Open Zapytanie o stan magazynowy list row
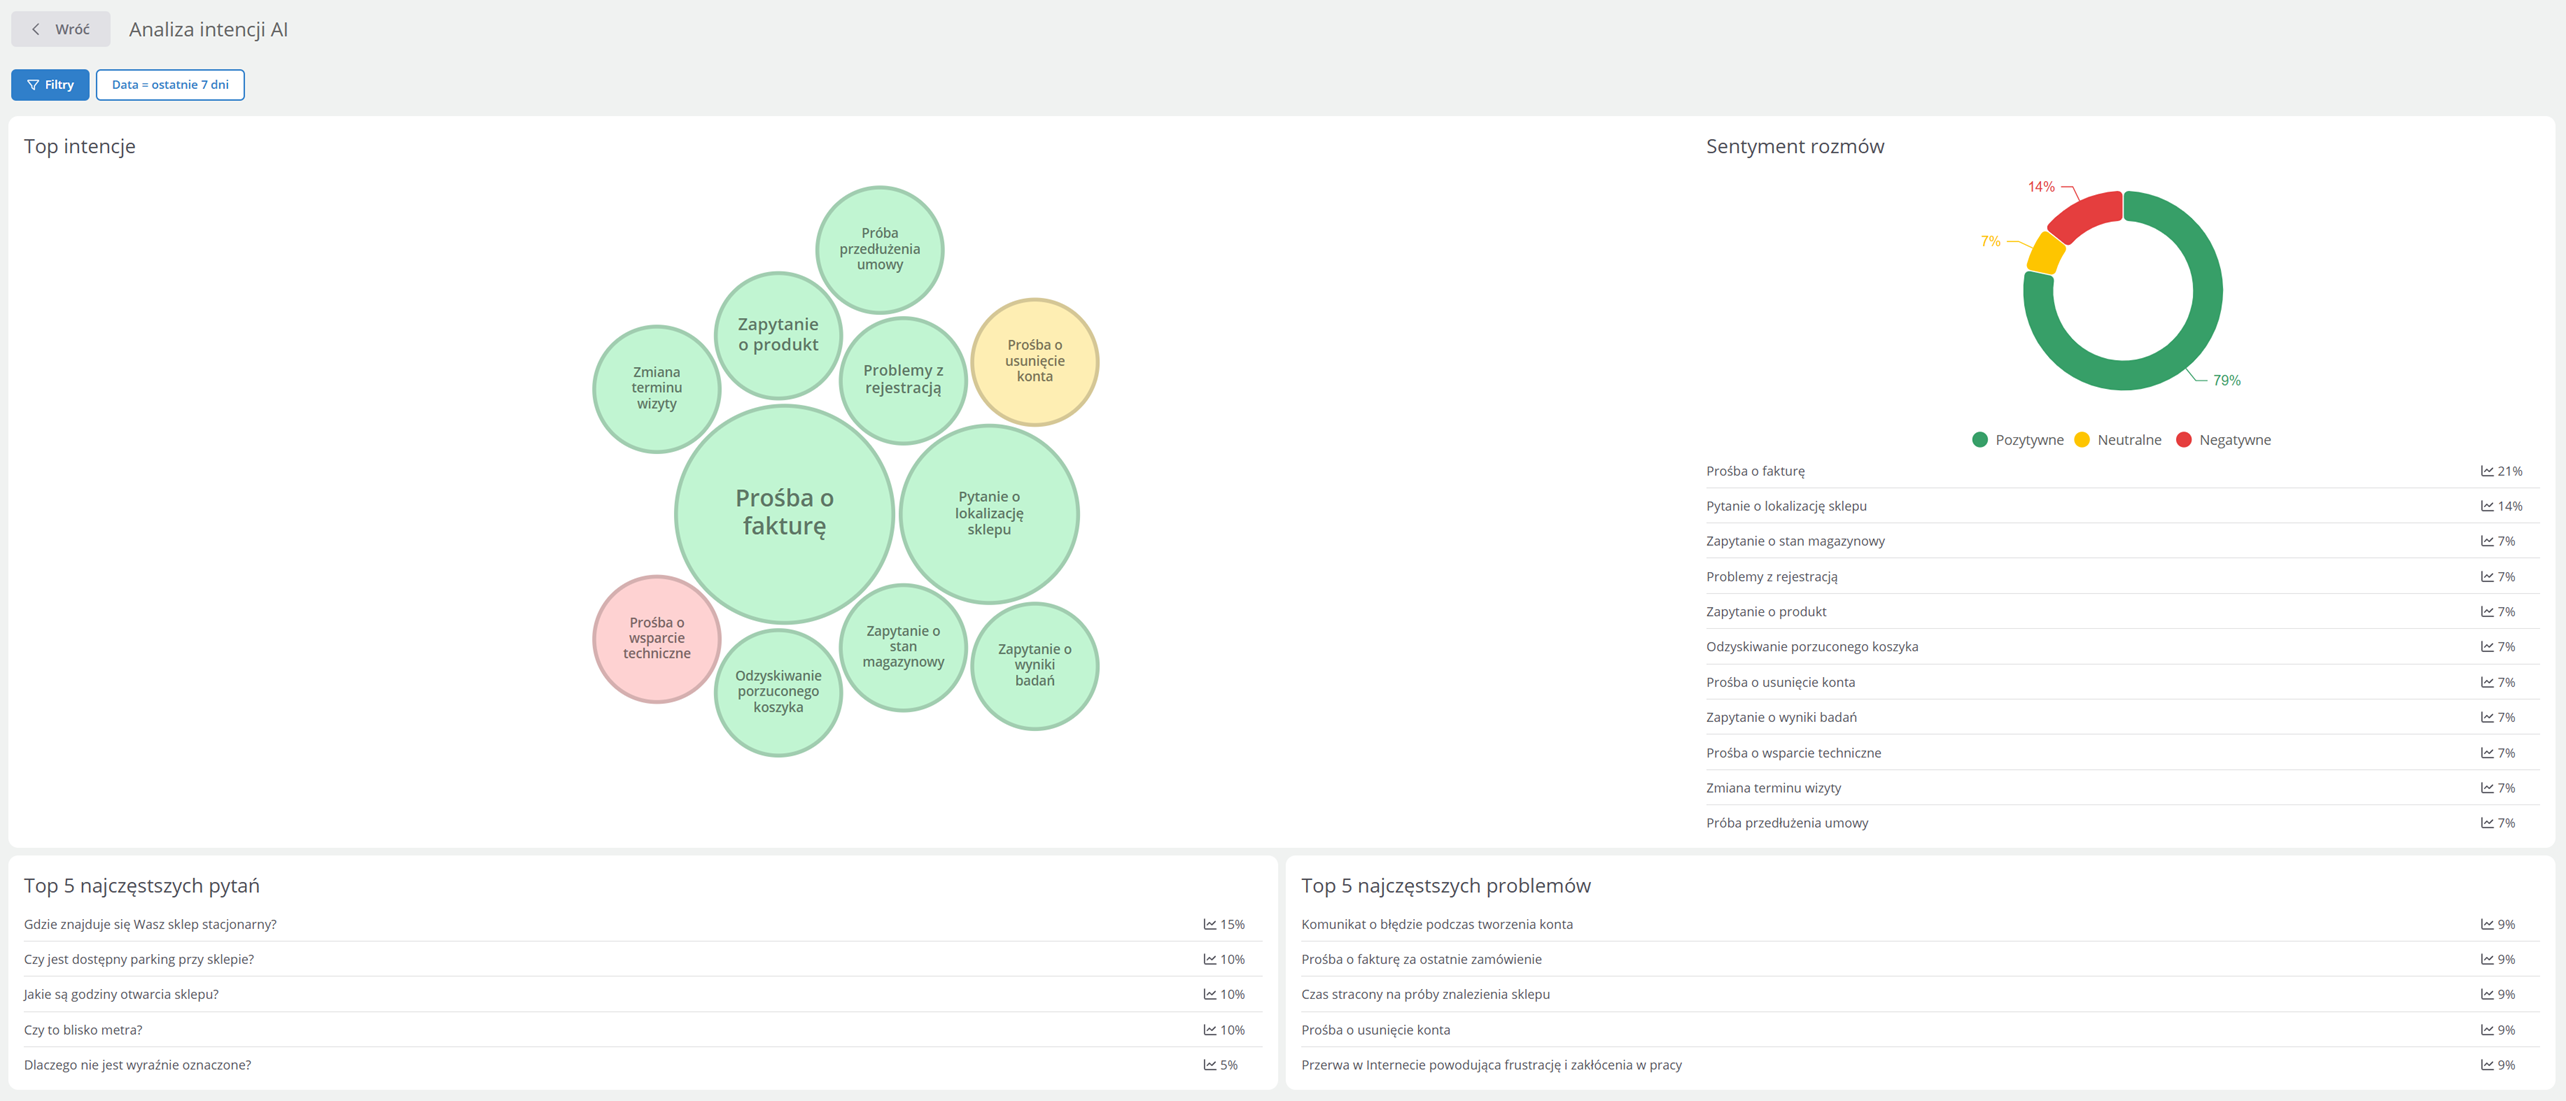Image resolution: width=2566 pixels, height=1101 pixels. (x=1795, y=541)
